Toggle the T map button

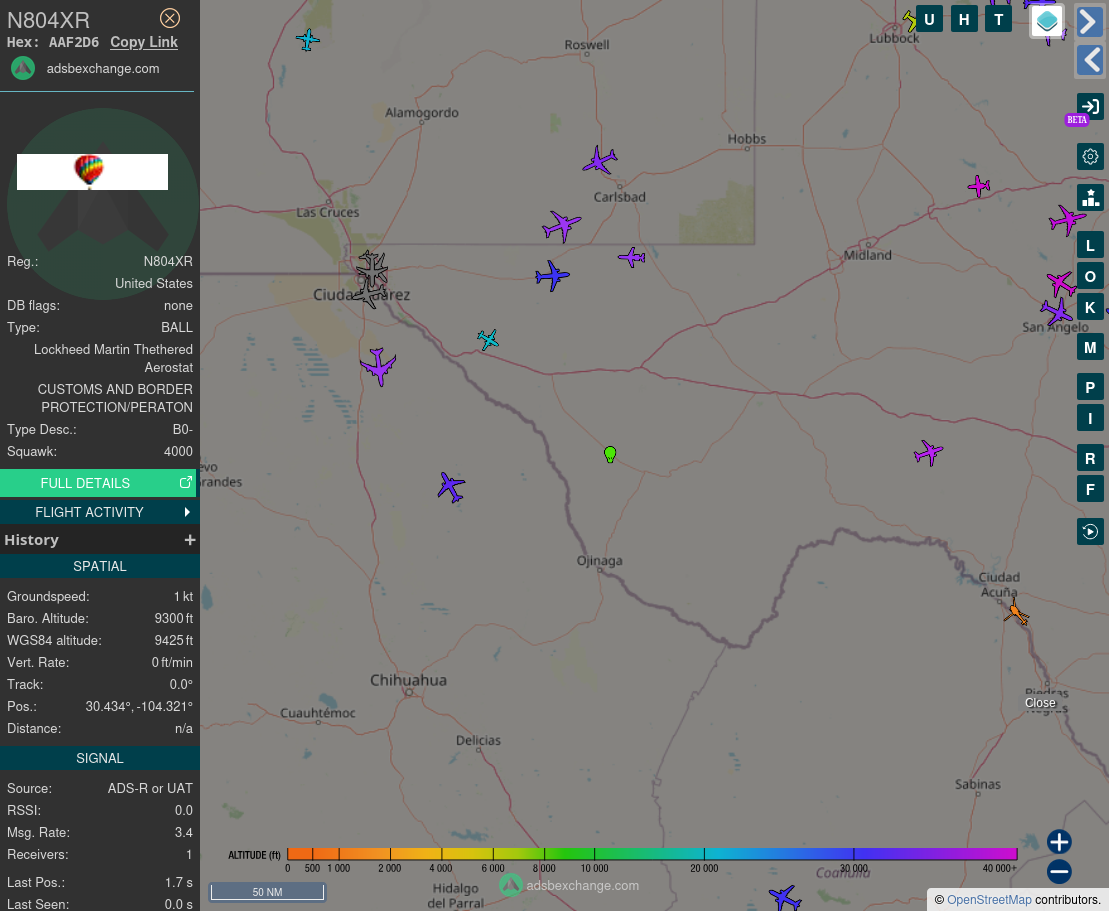(999, 20)
